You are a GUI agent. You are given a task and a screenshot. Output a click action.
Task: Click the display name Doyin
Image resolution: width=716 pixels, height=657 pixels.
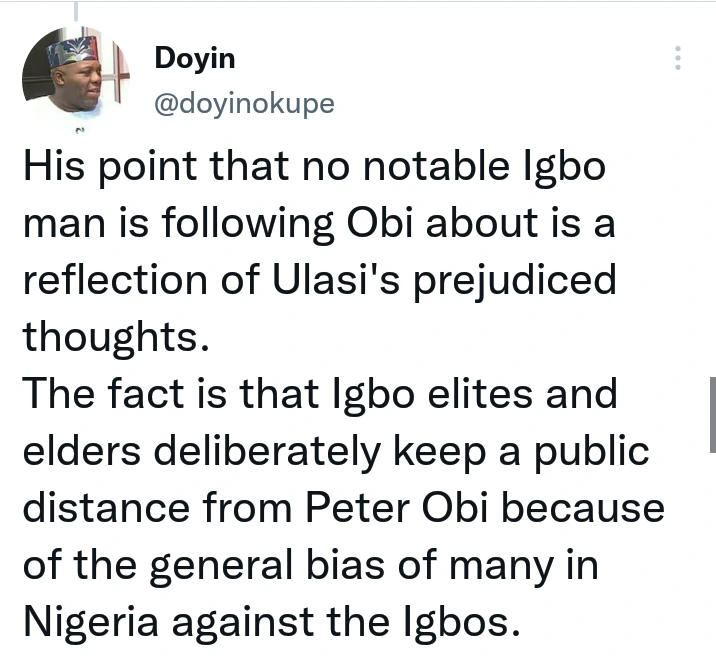click(x=195, y=58)
